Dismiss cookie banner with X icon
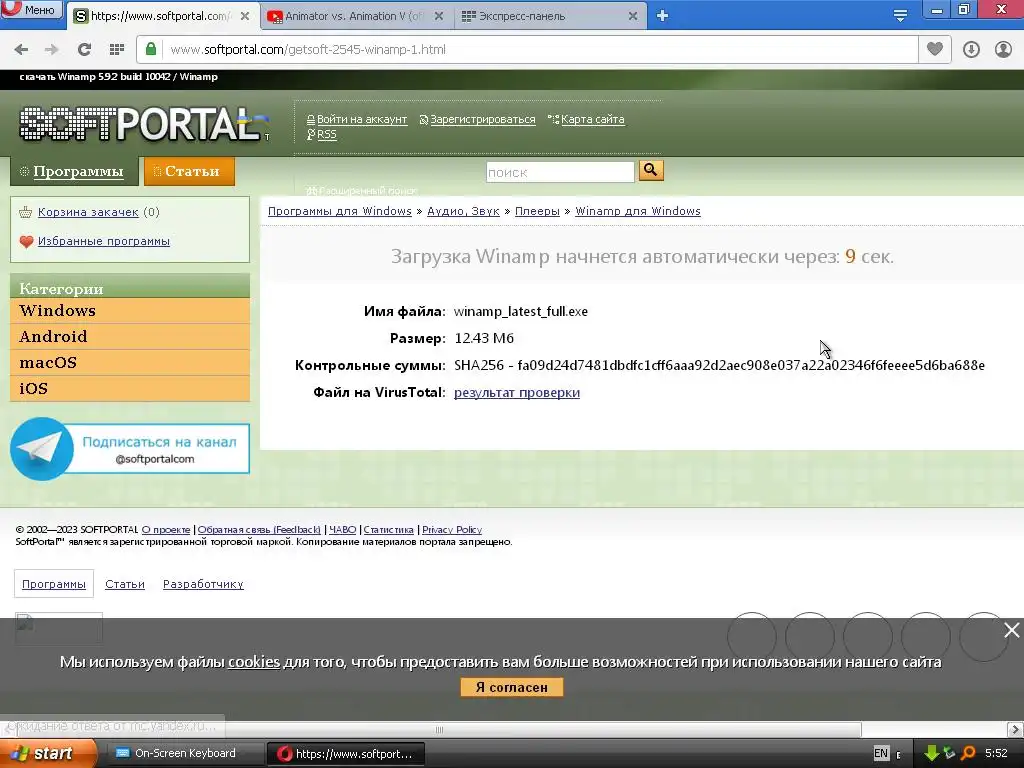1024x768 pixels. click(1012, 630)
